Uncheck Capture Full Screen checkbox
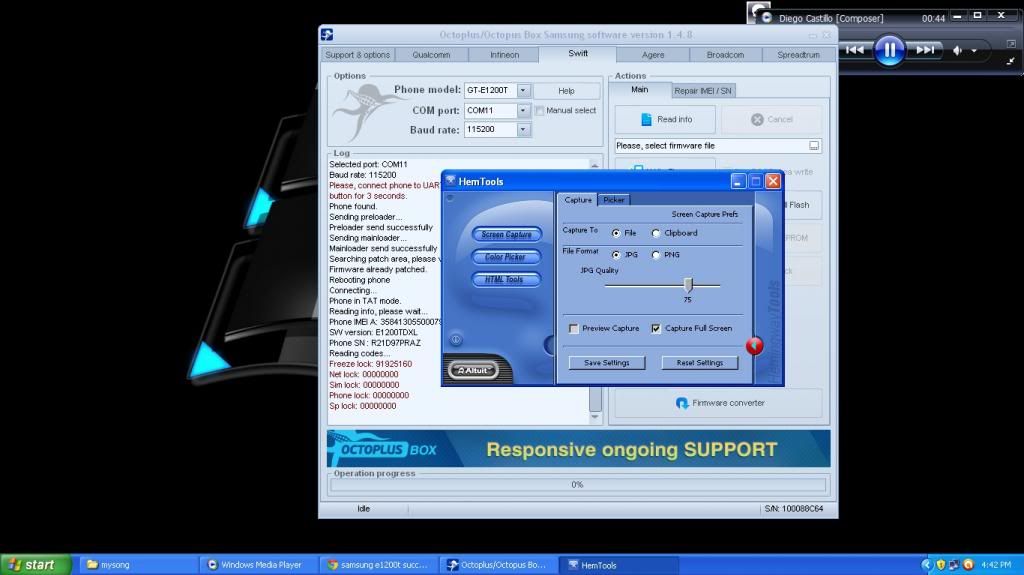This screenshot has width=1024, height=575. [656, 329]
